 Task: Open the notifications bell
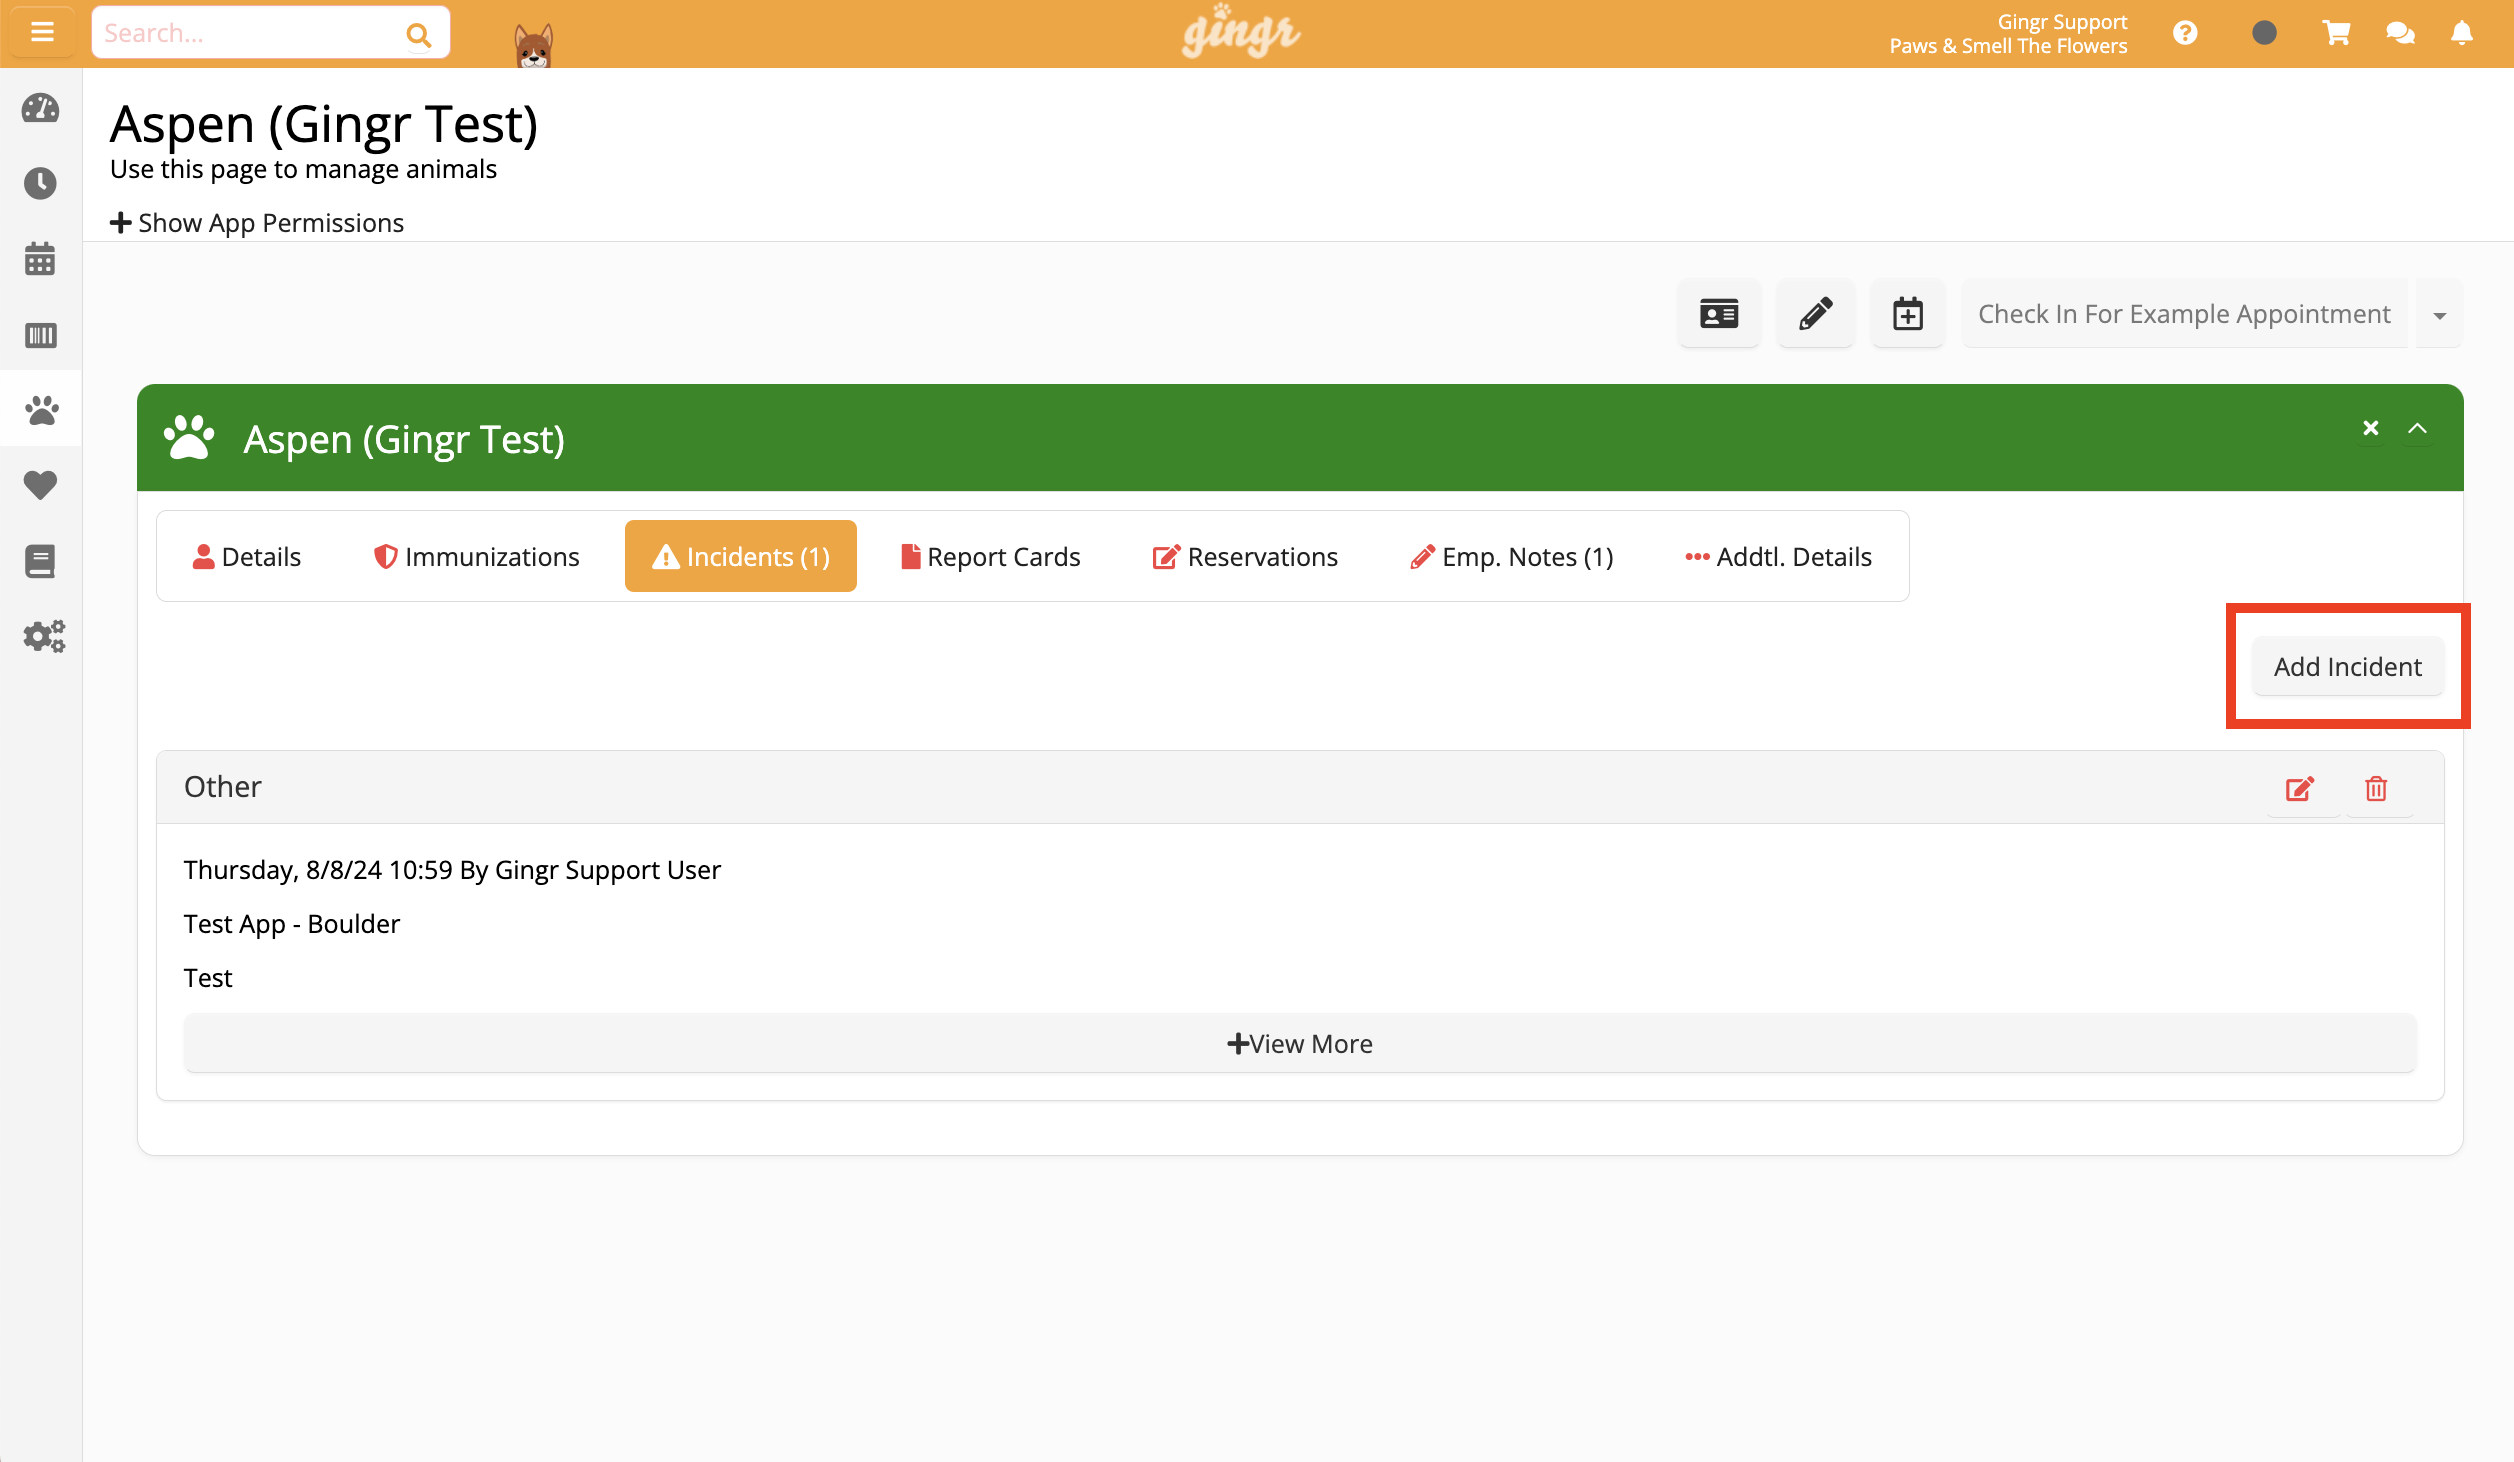2462,33
